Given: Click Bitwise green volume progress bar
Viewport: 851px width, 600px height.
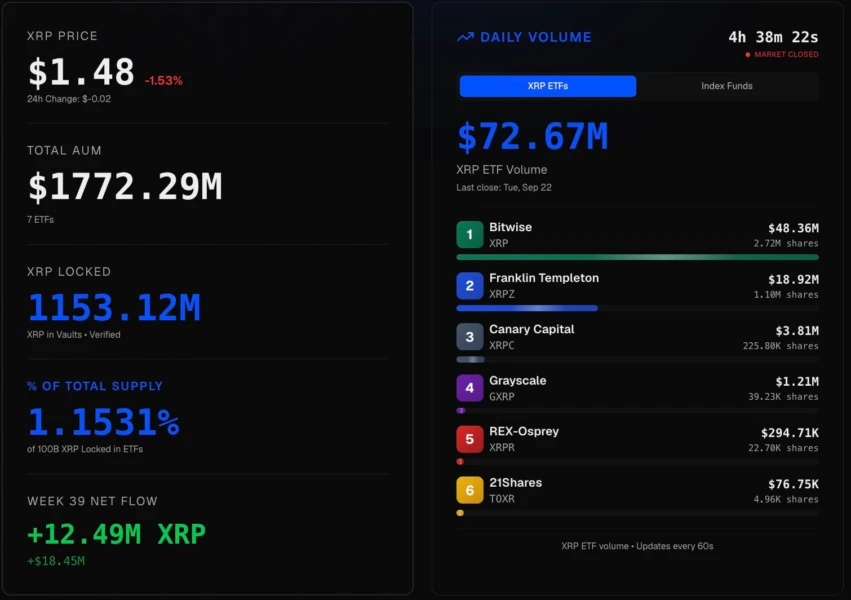Looking at the screenshot, I should 637,257.
